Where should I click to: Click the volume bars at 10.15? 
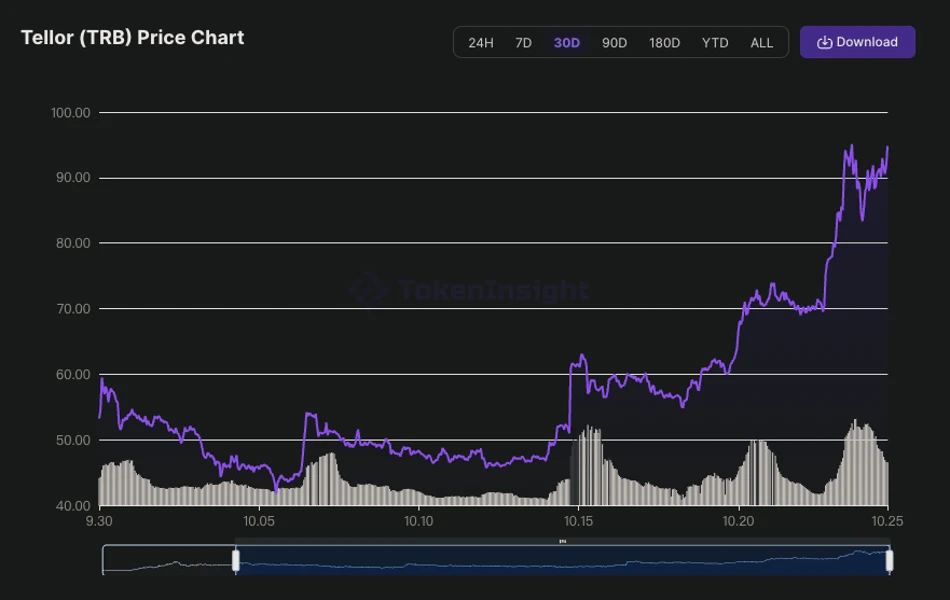(590, 465)
